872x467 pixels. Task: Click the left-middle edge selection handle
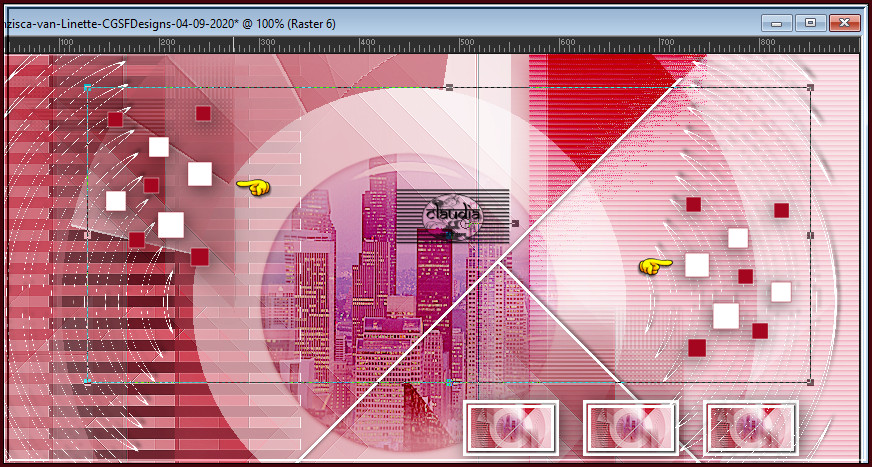coord(87,235)
